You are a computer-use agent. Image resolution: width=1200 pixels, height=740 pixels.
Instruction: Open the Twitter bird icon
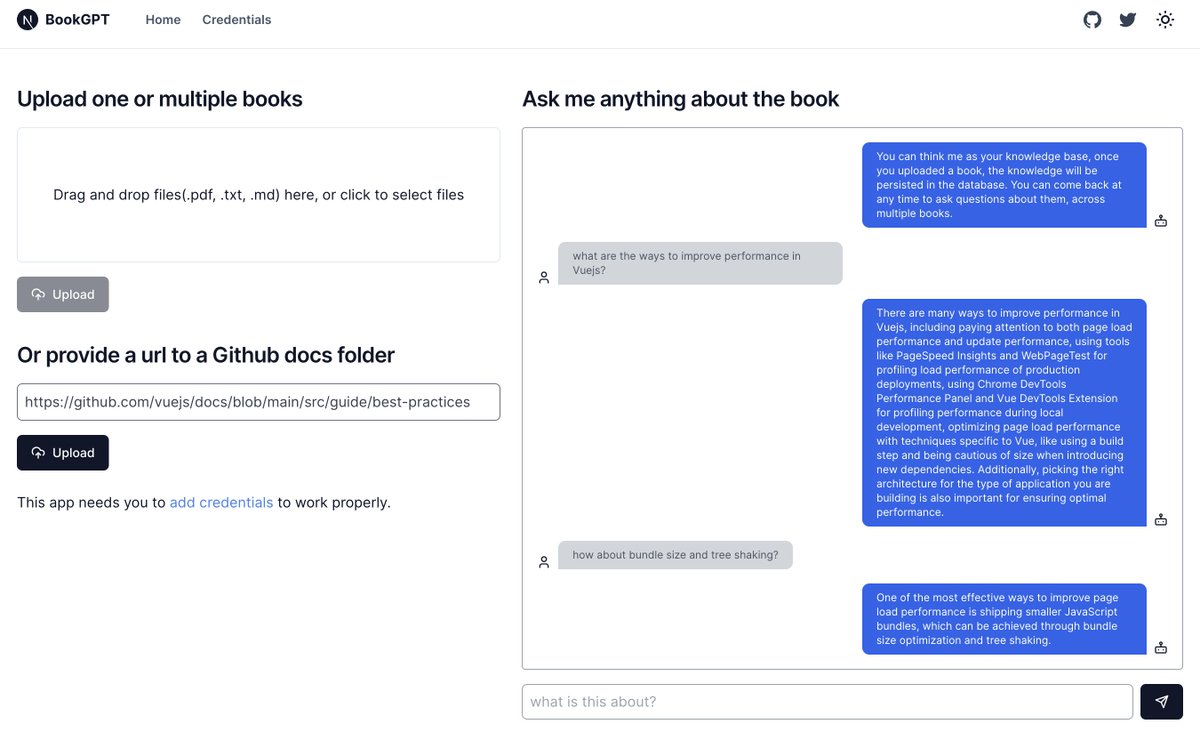pos(1128,20)
